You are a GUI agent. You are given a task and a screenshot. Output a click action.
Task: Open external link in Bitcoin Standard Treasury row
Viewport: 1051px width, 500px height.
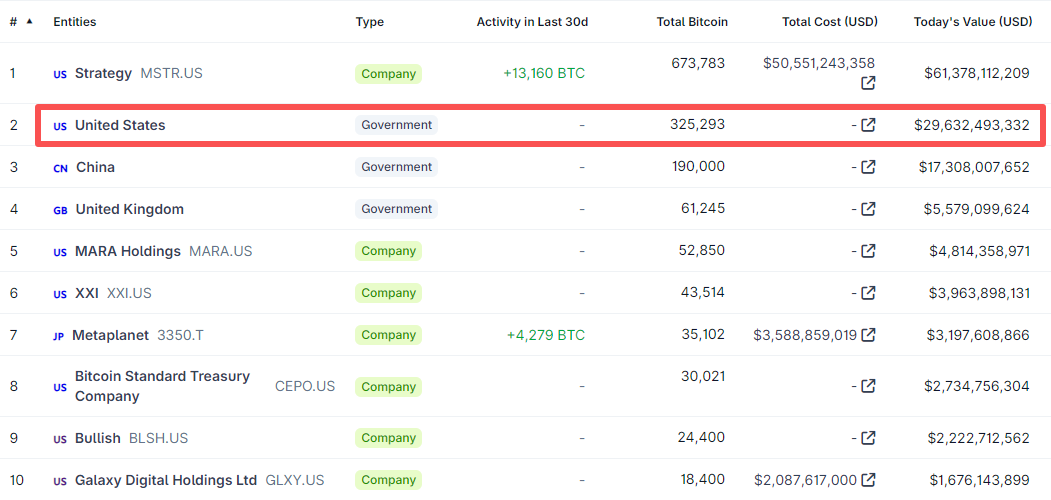[868, 386]
